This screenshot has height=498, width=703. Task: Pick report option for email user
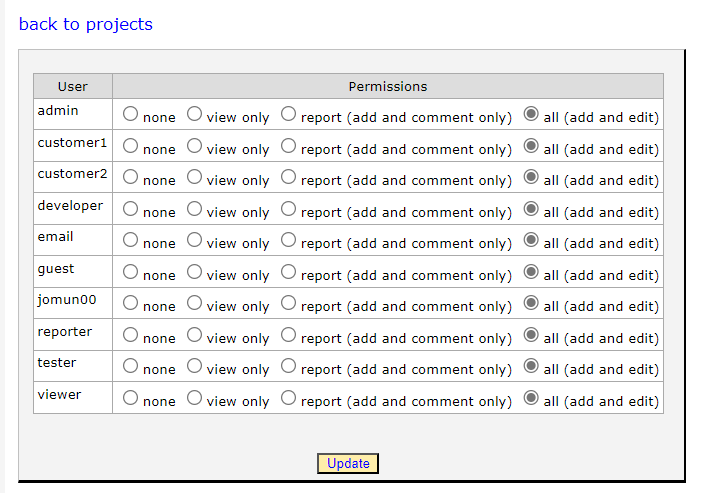[288, 240]
